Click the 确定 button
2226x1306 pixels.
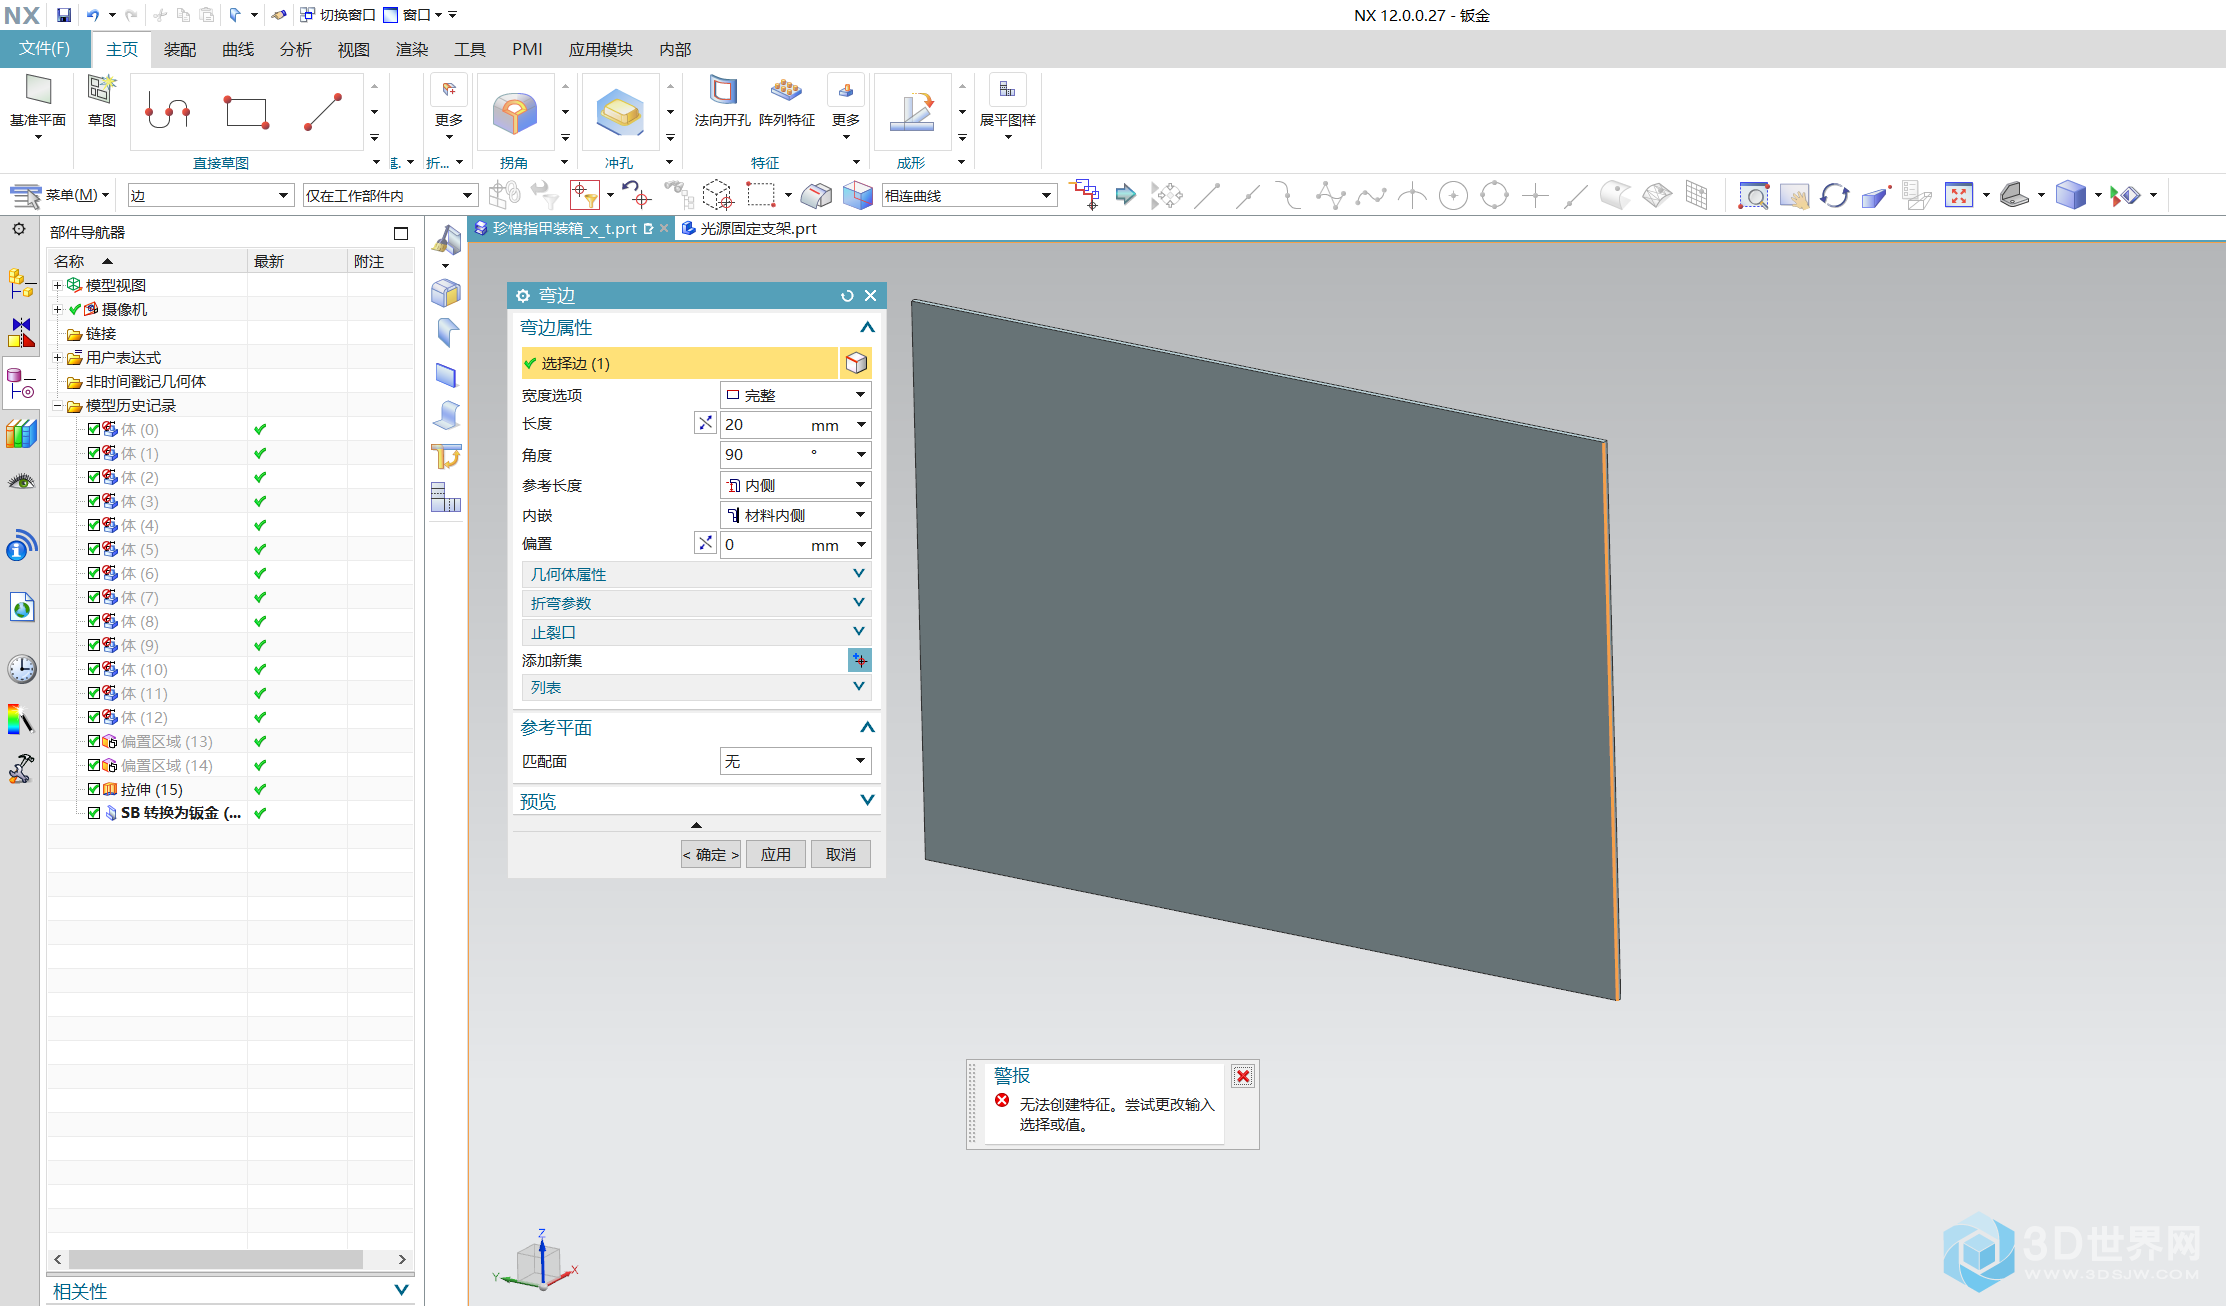point(710,854)
